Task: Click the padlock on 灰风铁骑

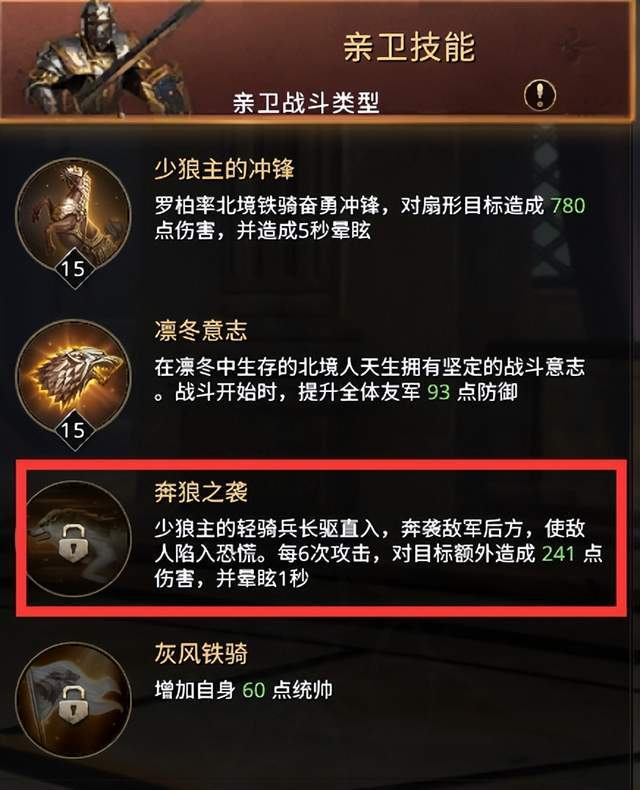Action: [75, 704]
